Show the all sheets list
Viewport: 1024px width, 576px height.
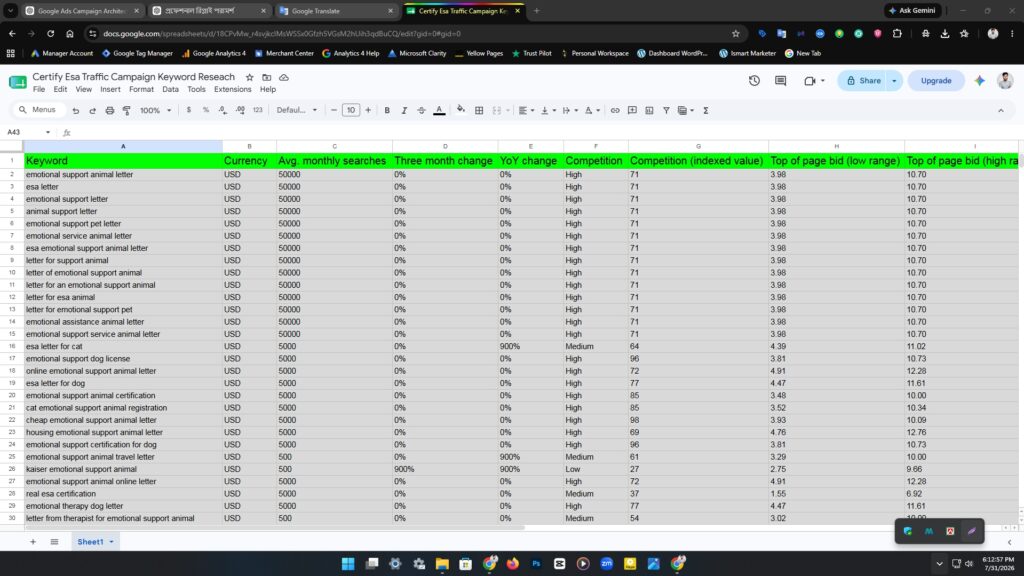click(x=54, y=542)
